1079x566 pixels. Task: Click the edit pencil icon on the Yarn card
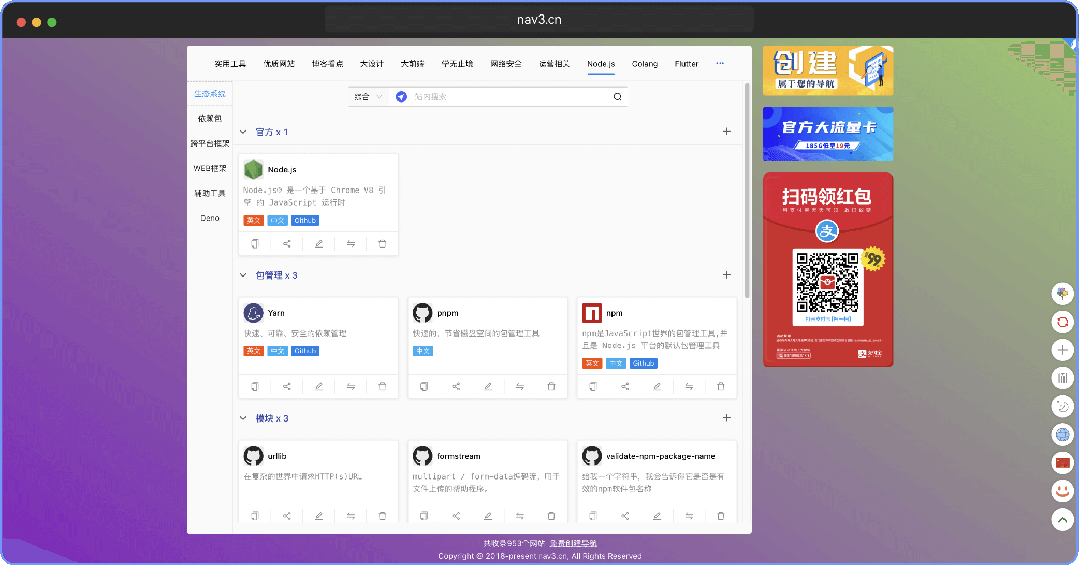point(319,386)
